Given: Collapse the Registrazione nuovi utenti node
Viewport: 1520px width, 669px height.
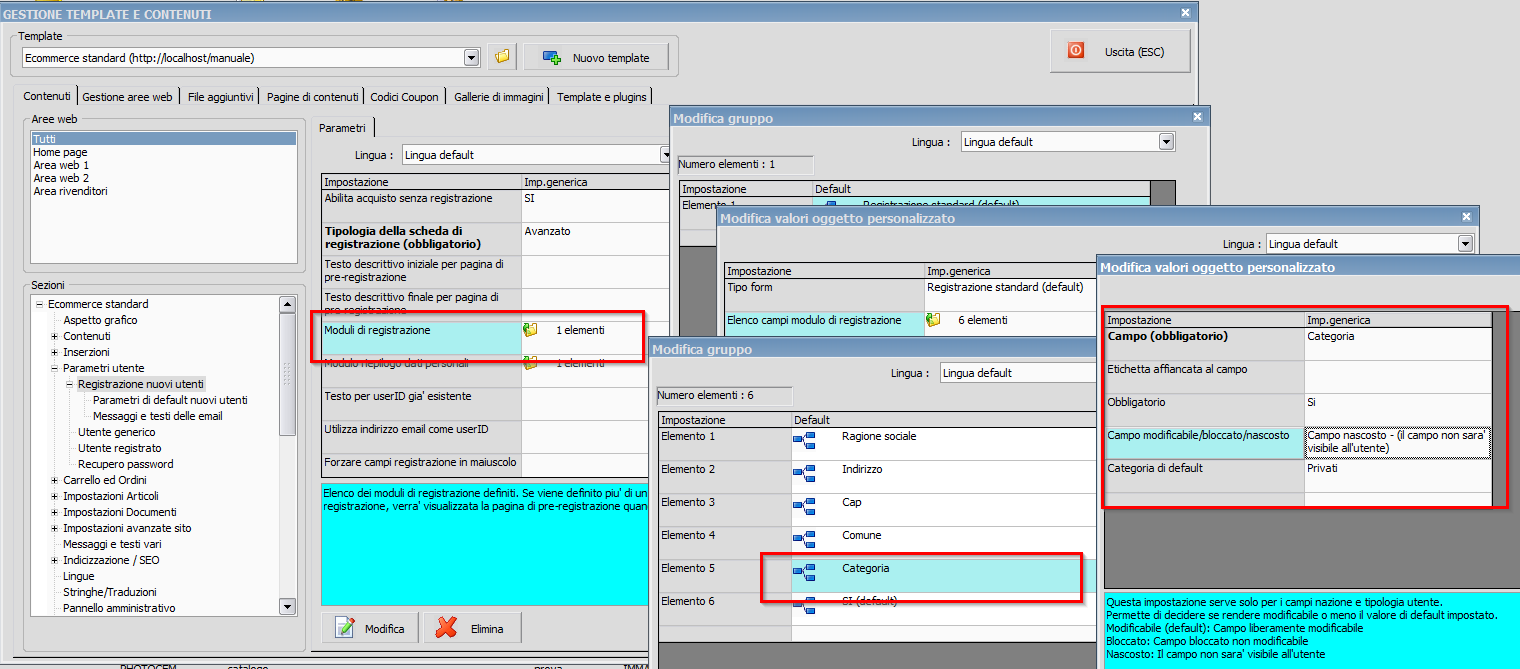Looking at the screenshot, I should pyautogui.click(x=69, y=384).
